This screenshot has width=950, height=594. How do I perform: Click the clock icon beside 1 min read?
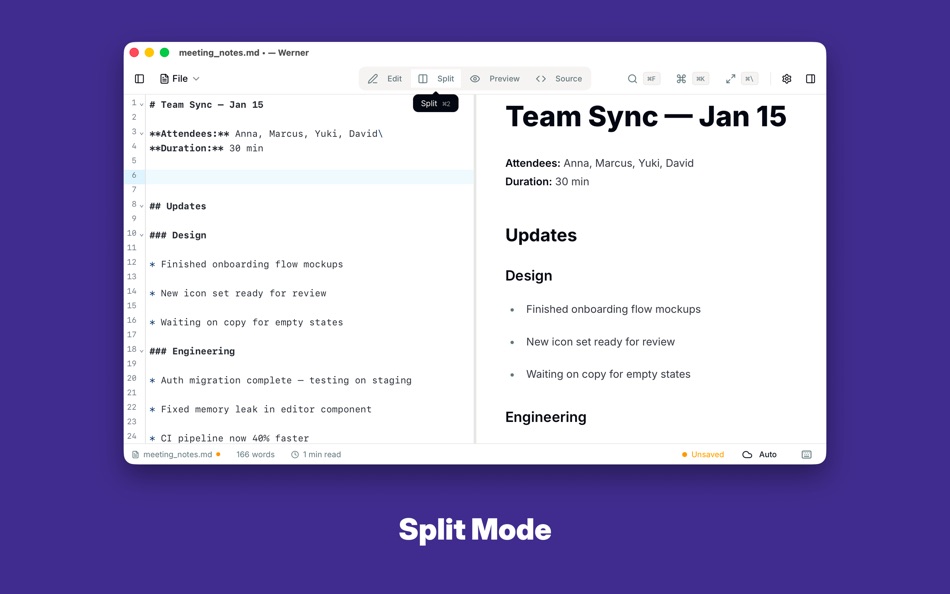tap(295, 455)
